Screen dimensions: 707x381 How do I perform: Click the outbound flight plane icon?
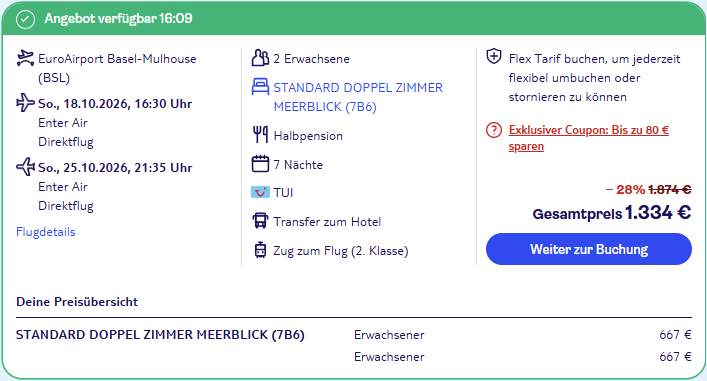tap(25, 103)
